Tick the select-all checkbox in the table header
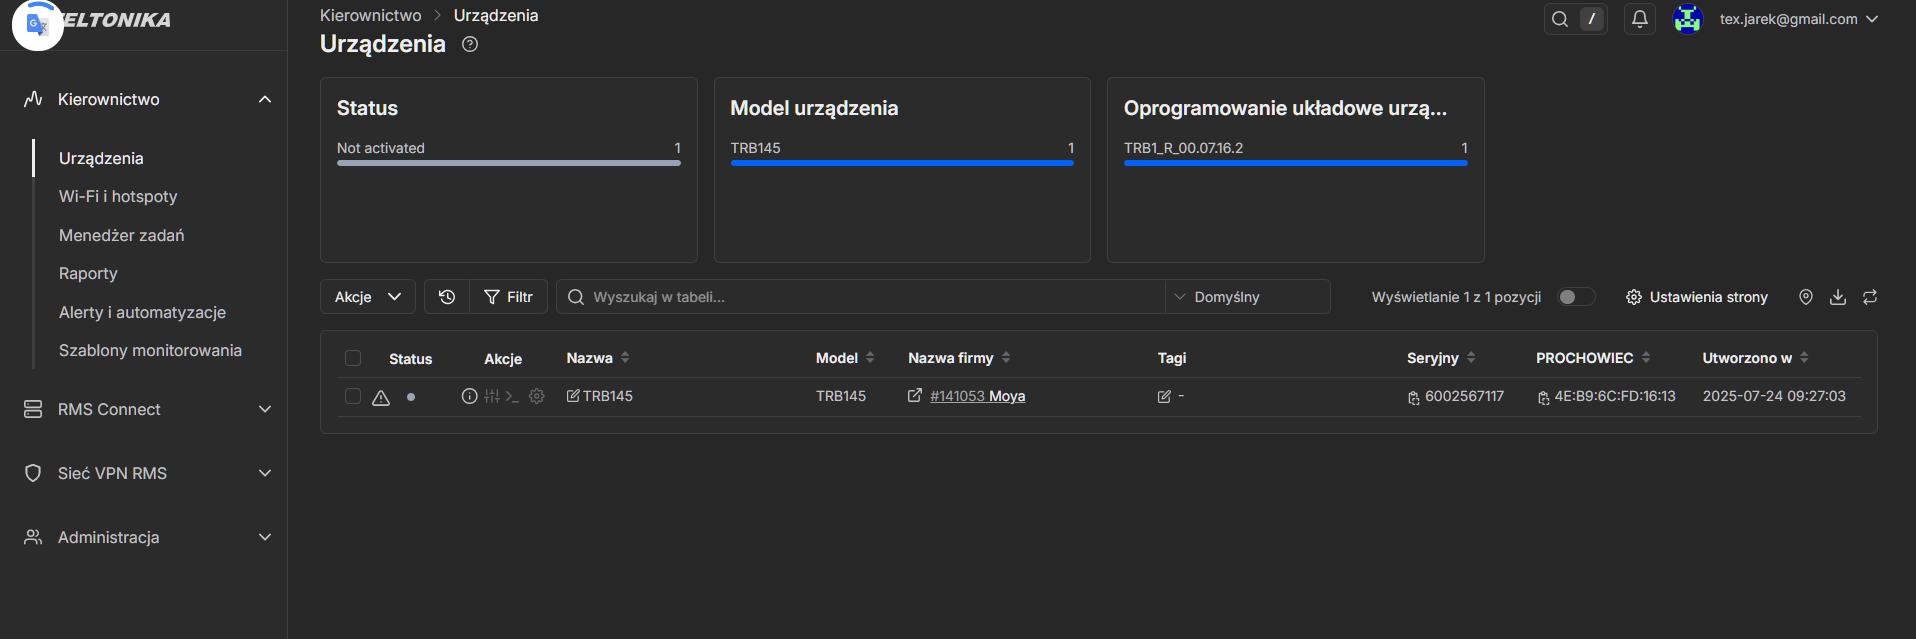 coord(353,358)
